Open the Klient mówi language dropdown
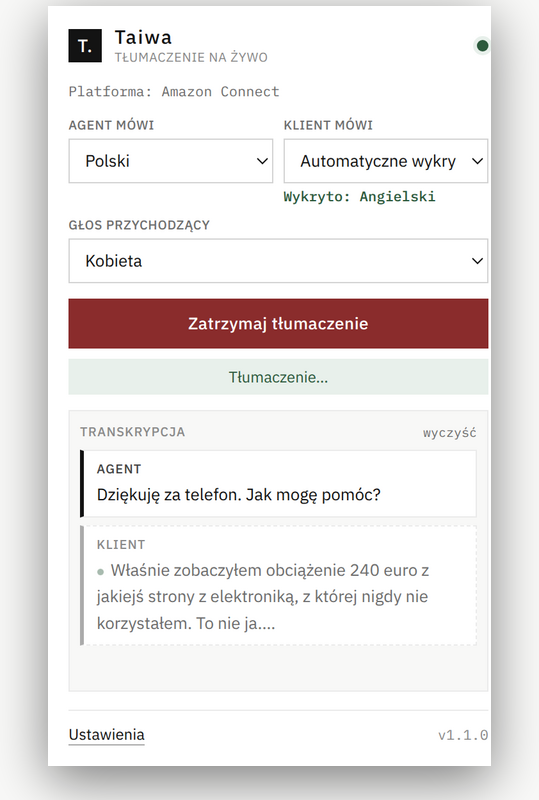539x800 pixels. [x=385, y=161]
